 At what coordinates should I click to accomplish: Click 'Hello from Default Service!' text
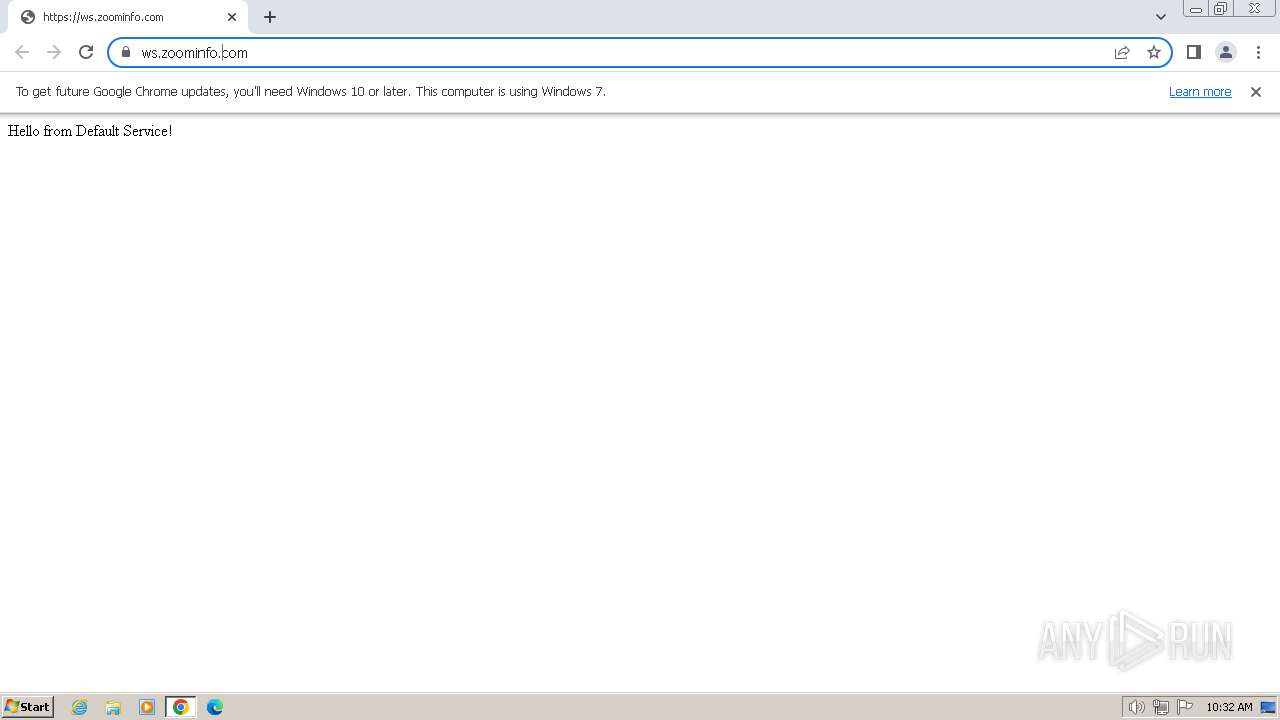click(x=90, y=131)
